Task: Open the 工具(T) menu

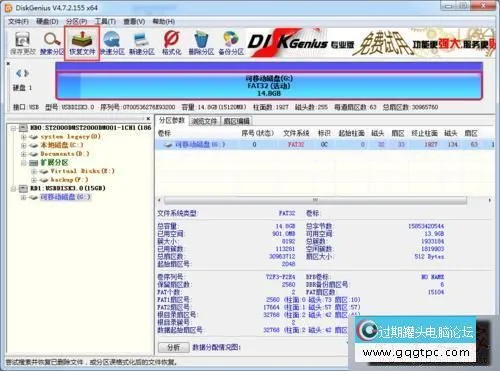Action: pyautogui.click(x=105, y=22)
